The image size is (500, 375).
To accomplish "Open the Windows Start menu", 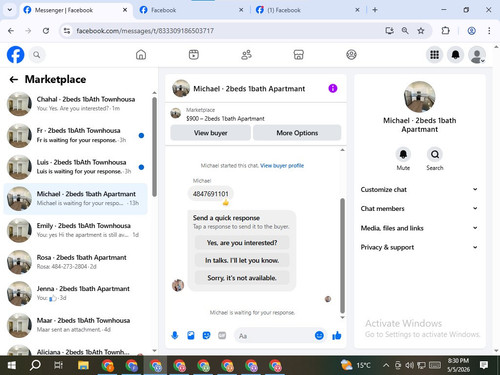I will (11, 365).
